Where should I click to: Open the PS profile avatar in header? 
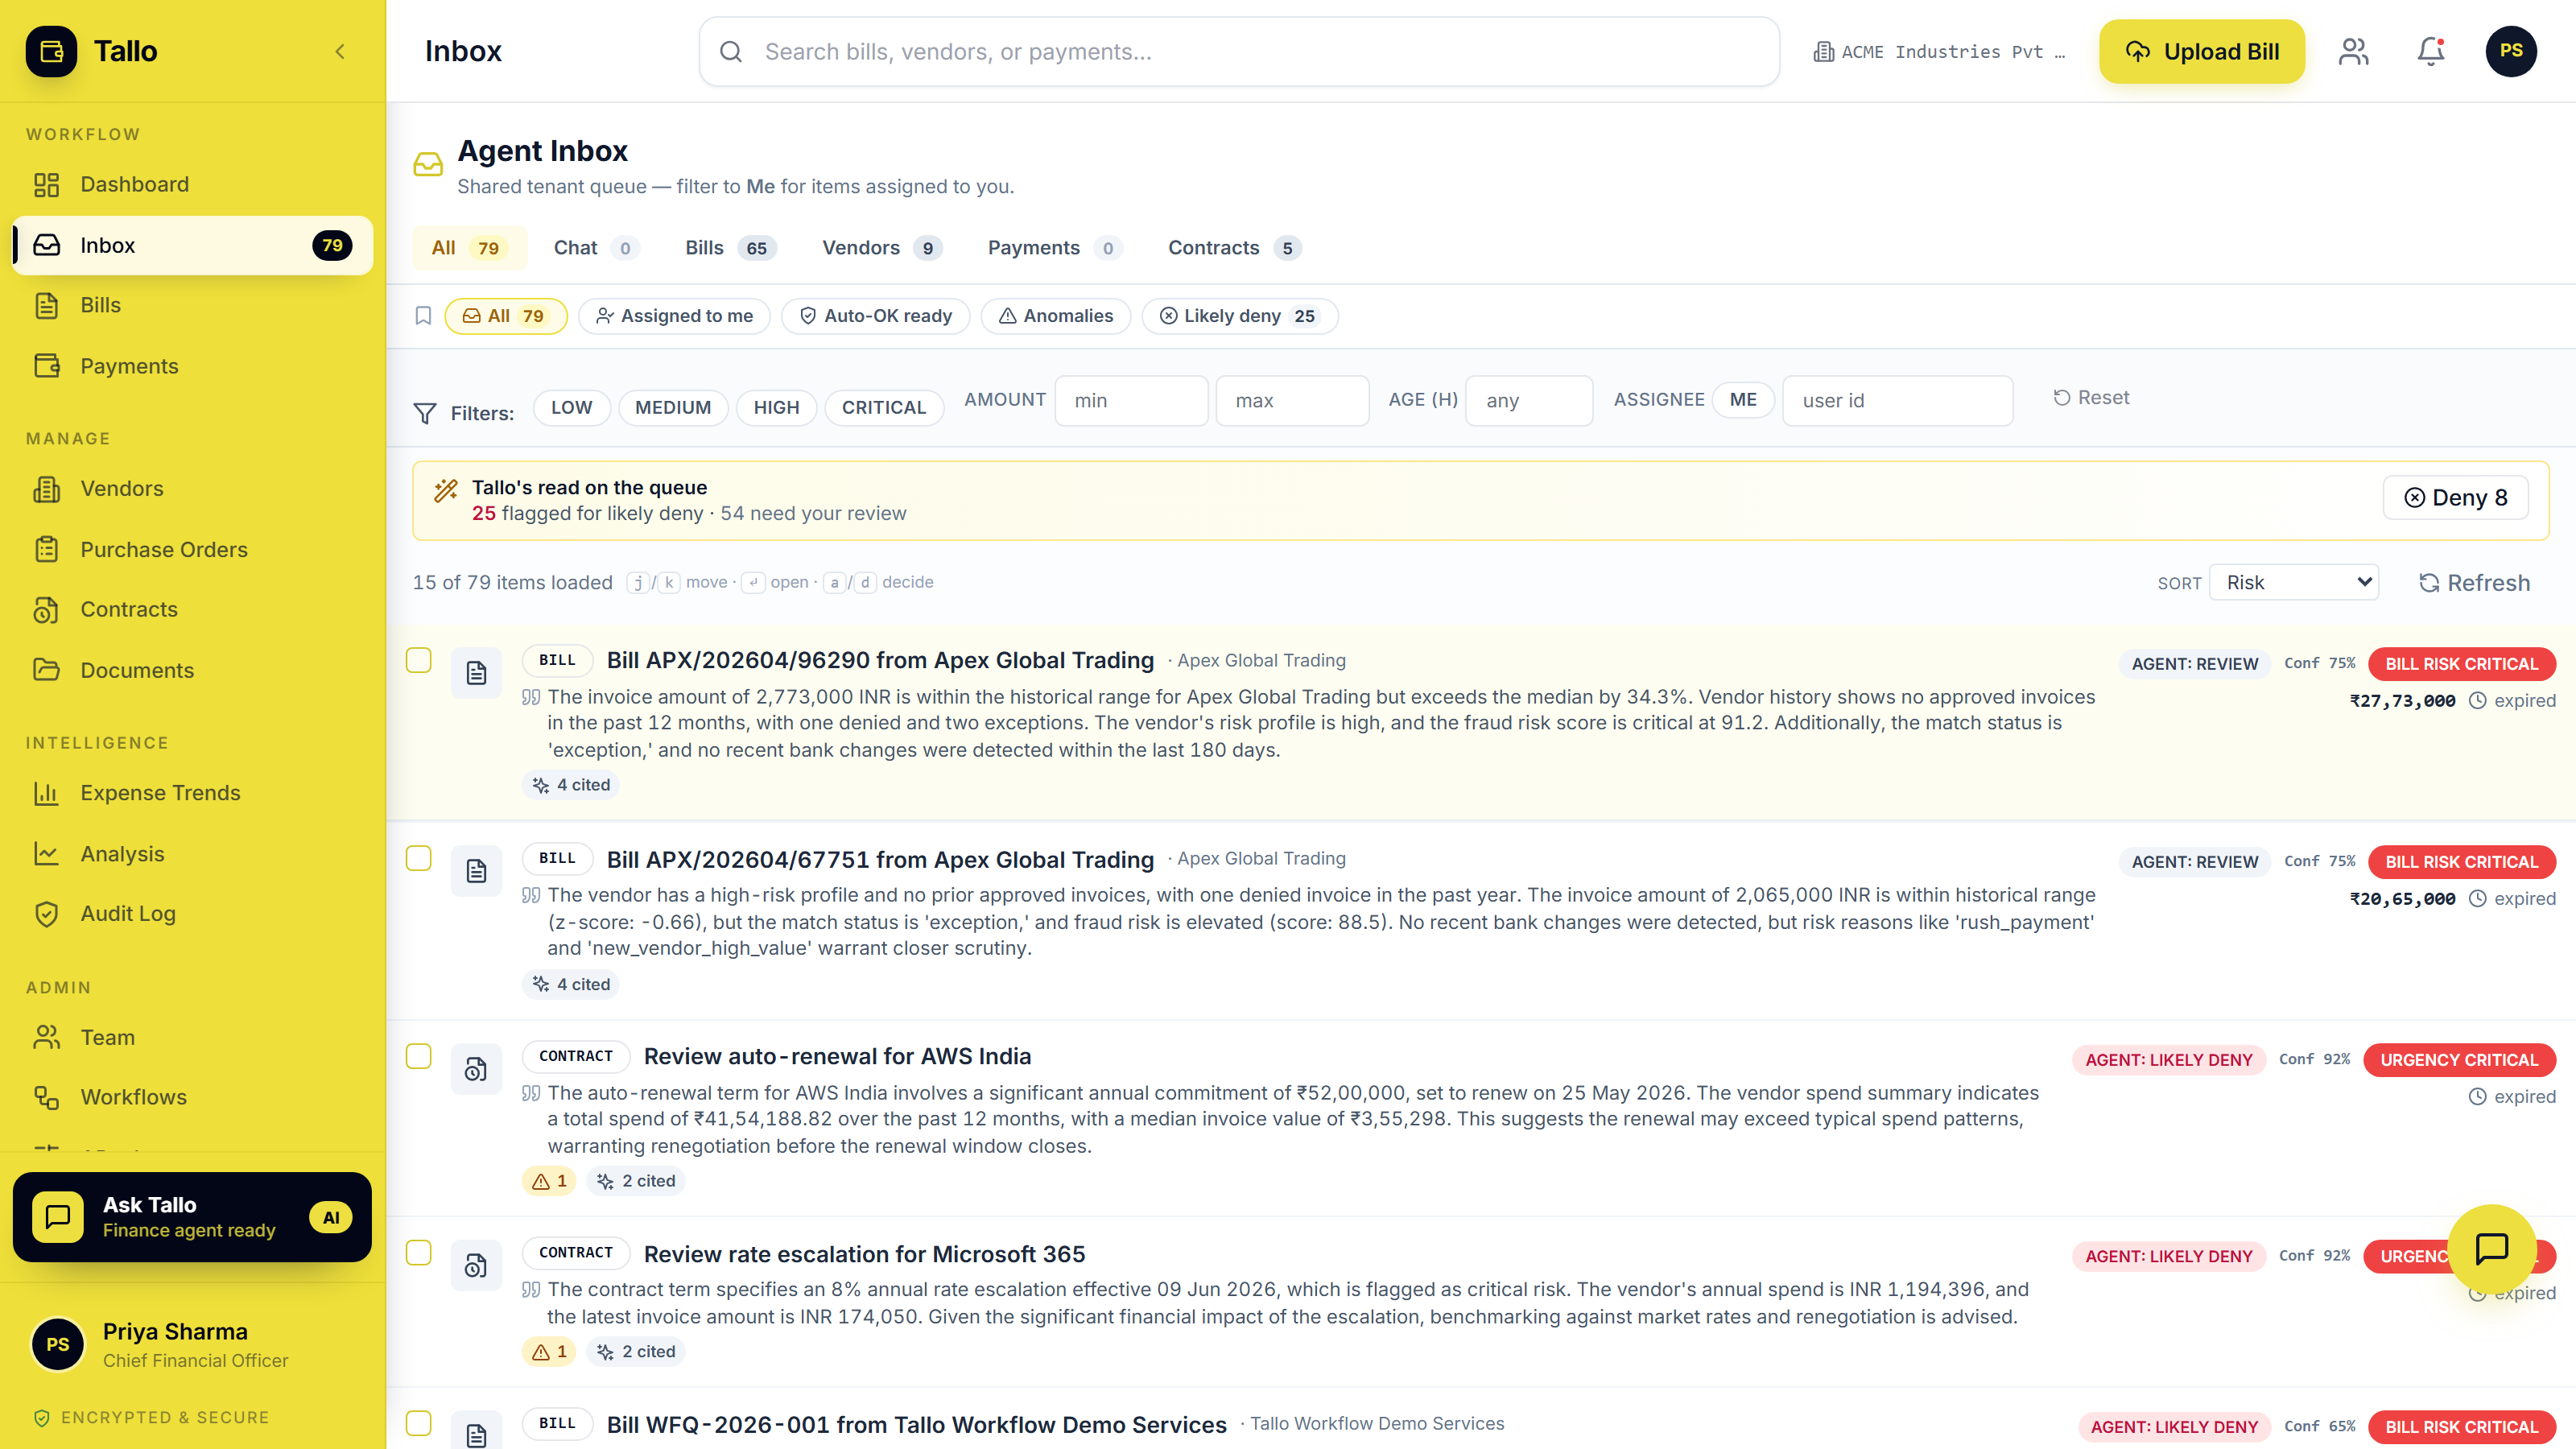point(2511,51)
